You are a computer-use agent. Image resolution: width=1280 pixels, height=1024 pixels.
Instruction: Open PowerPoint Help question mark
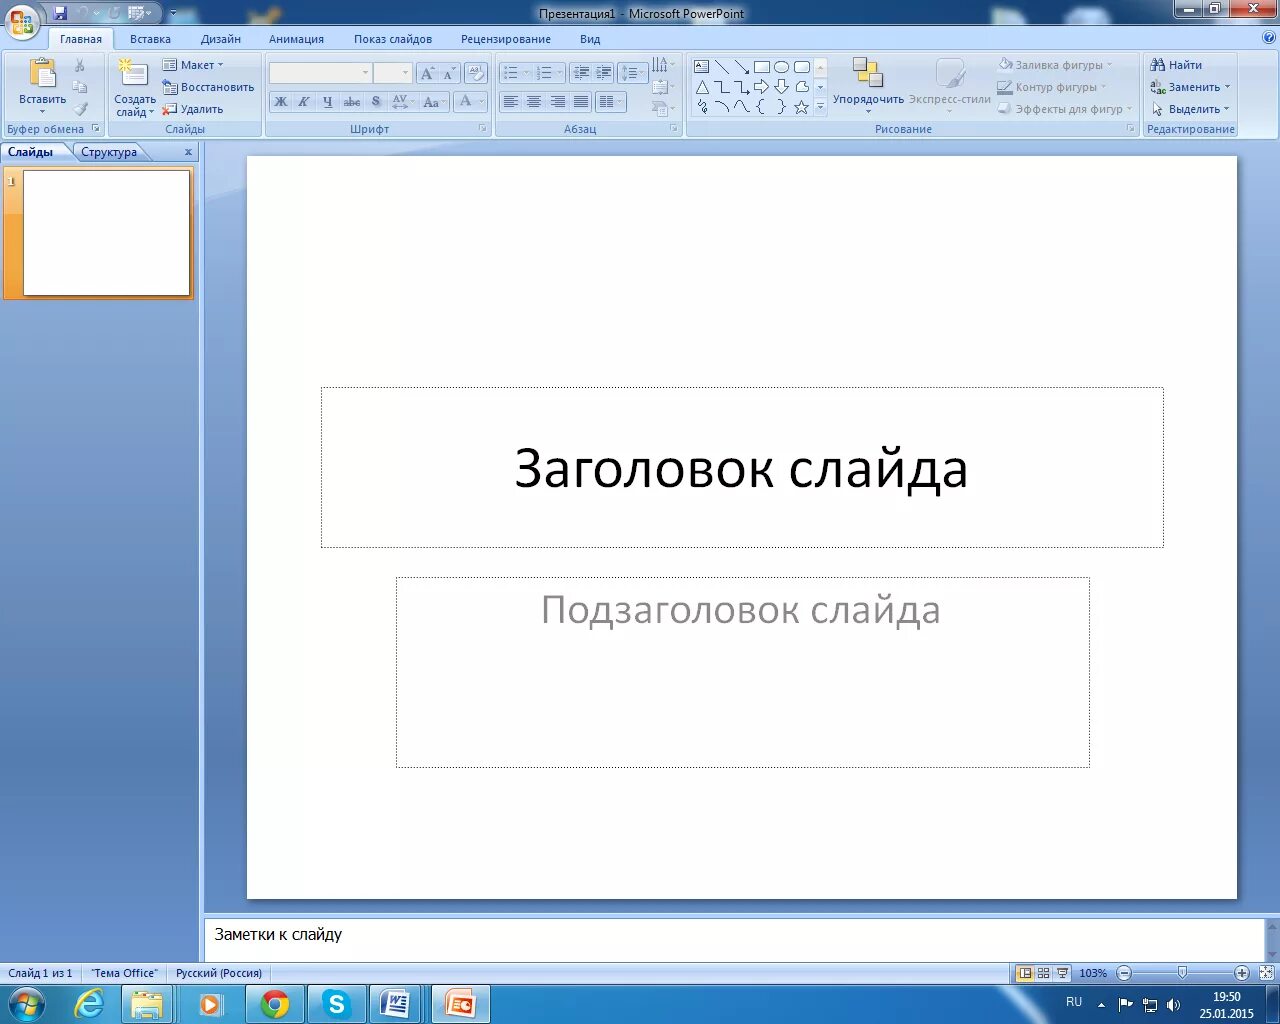click(1269, 38)
